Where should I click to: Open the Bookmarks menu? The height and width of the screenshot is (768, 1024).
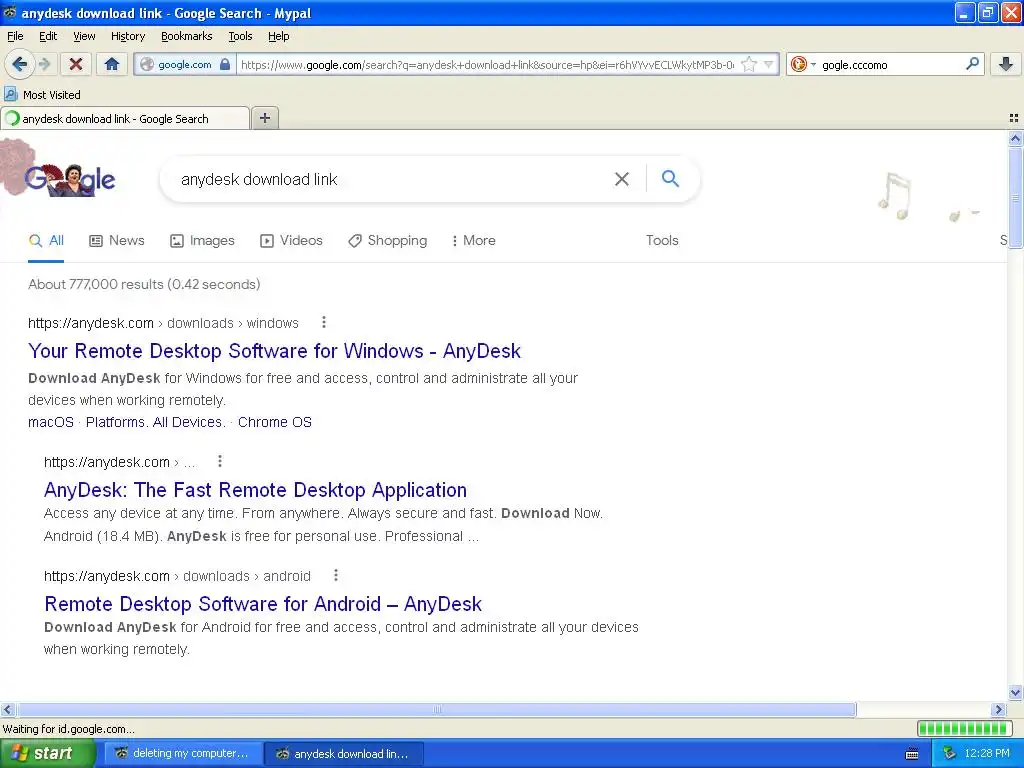tap(187, 36)
